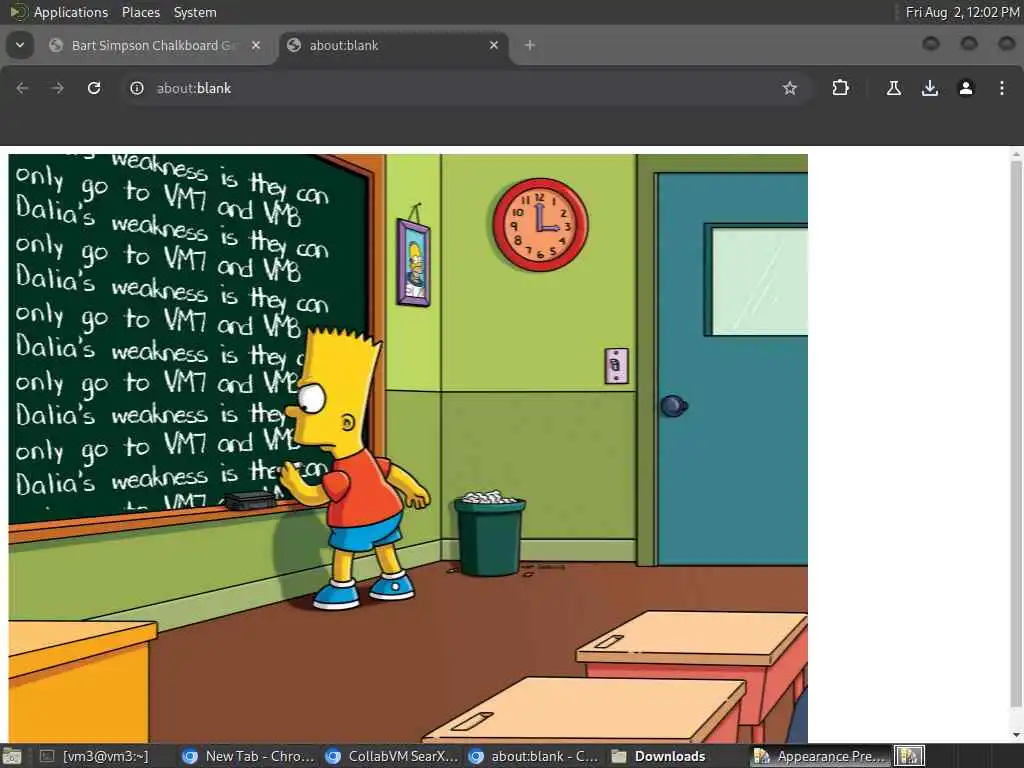This screenshot has height=768, width=1024.
Task: View site information icon in address bar
Action: 136,88
